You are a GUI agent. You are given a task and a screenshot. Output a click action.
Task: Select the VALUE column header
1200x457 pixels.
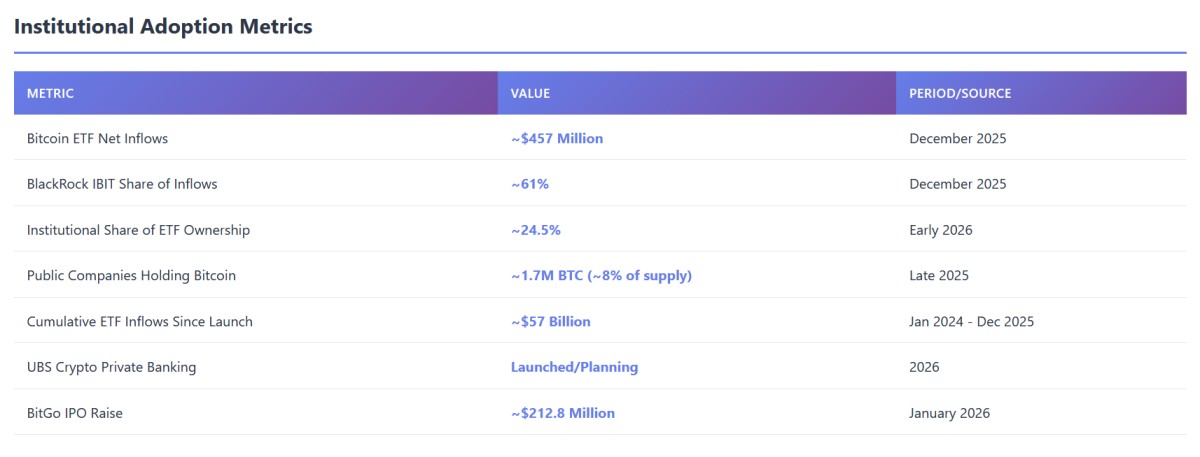[530, 93]
